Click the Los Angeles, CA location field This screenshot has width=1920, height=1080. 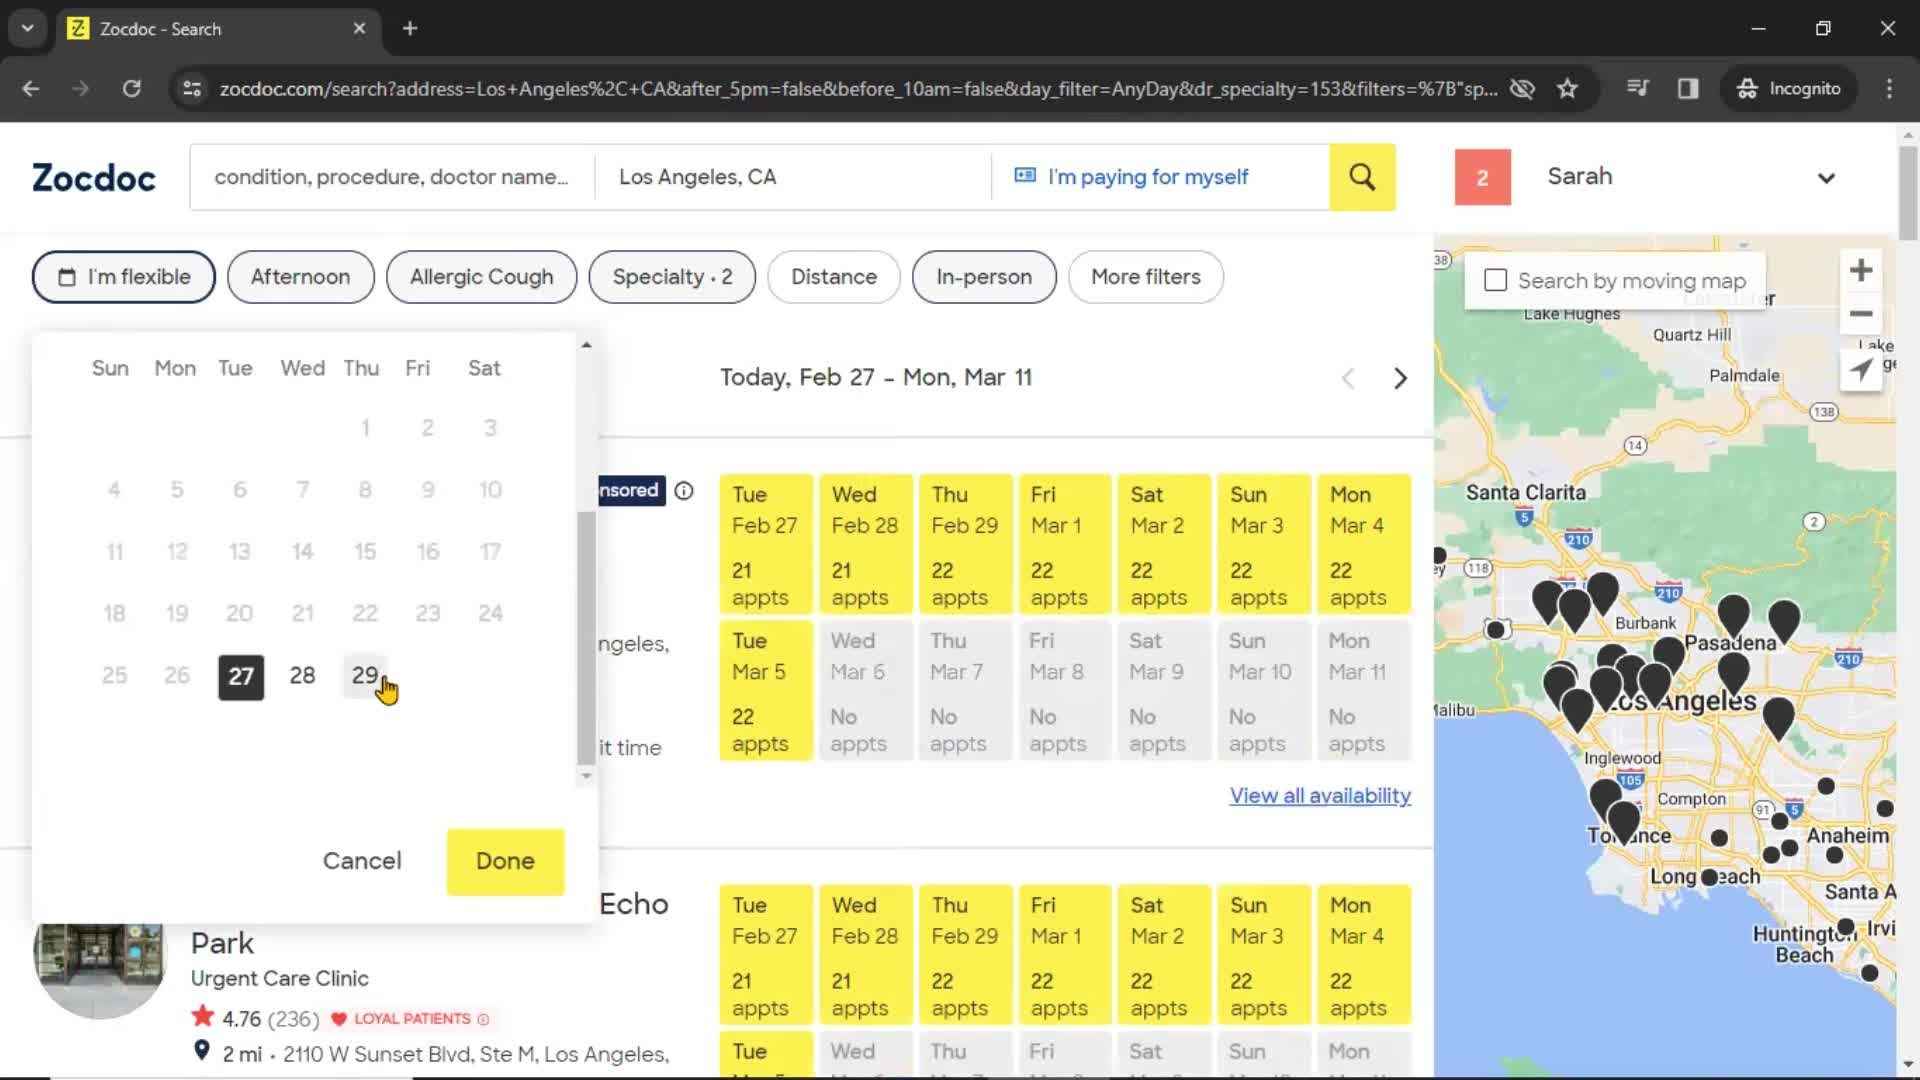793,177
